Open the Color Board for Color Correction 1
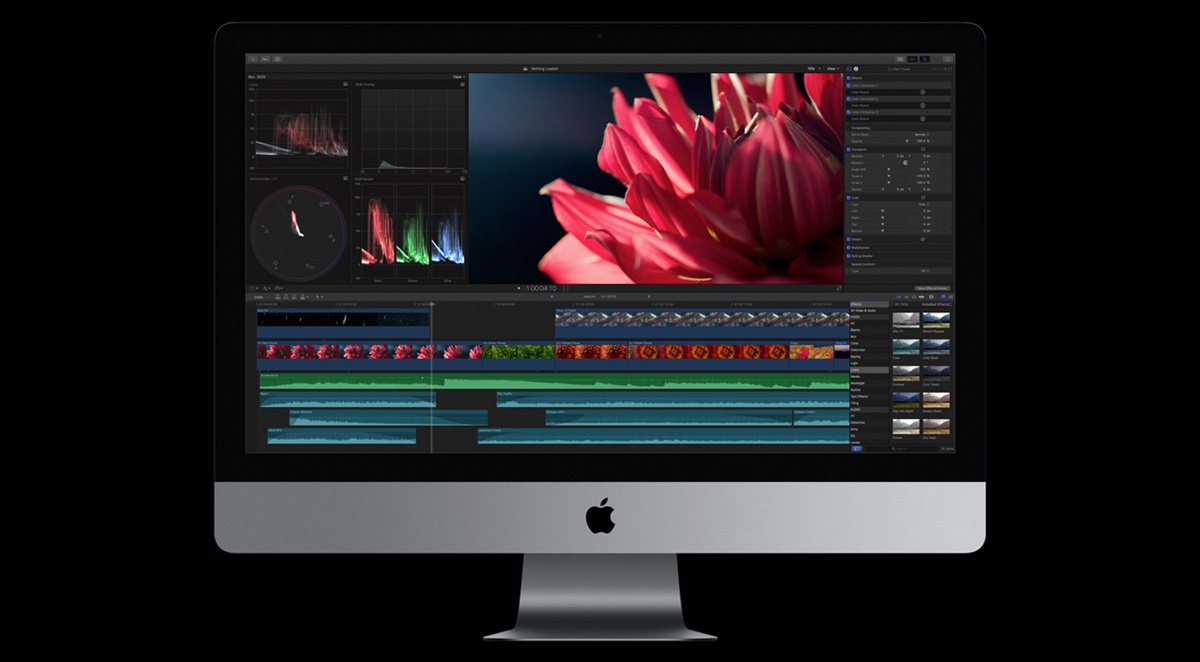Viewport: 1200px width, 662px height. tap(922, 92)
